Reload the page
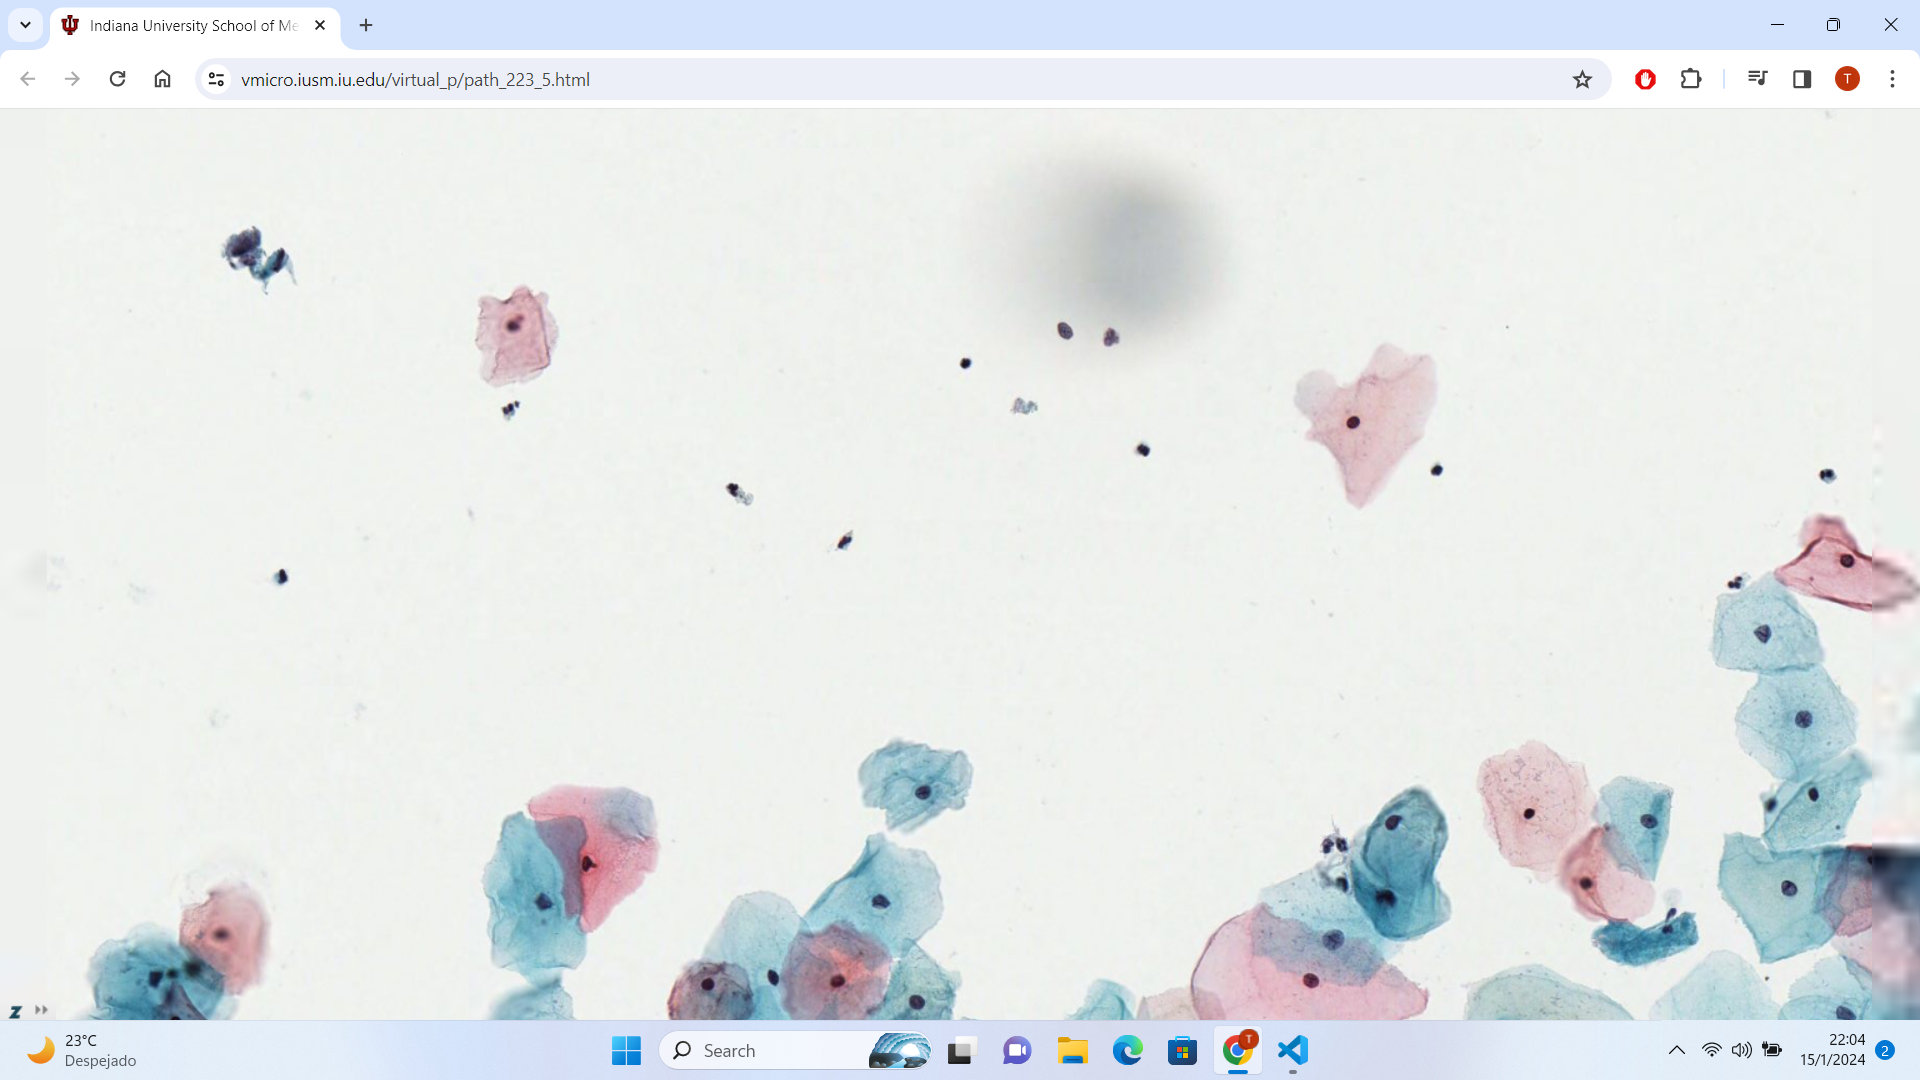This screenshot has height=1080, width=1920. pos(117,79)
